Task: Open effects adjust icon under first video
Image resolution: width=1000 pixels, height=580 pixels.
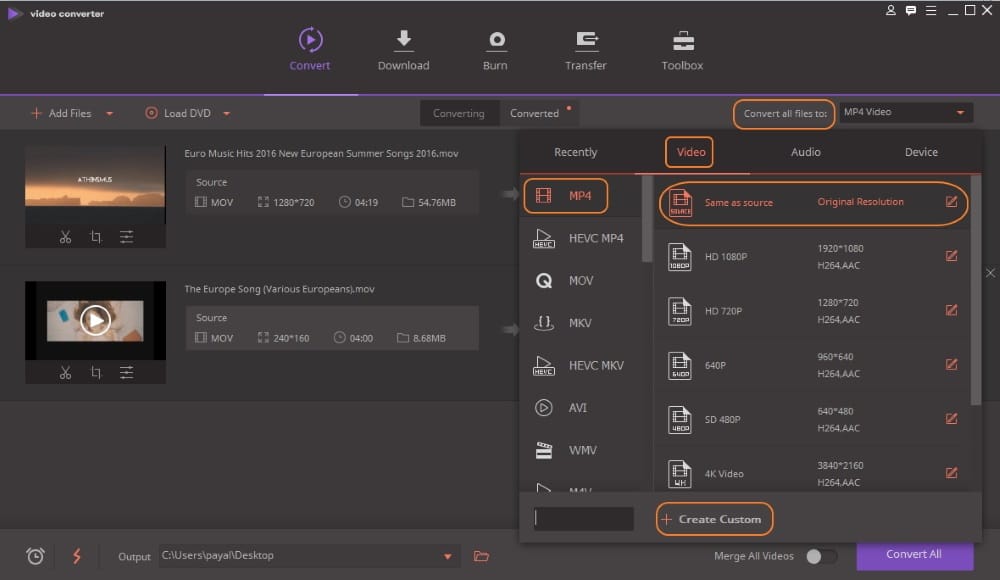Action: click(127, 237)
